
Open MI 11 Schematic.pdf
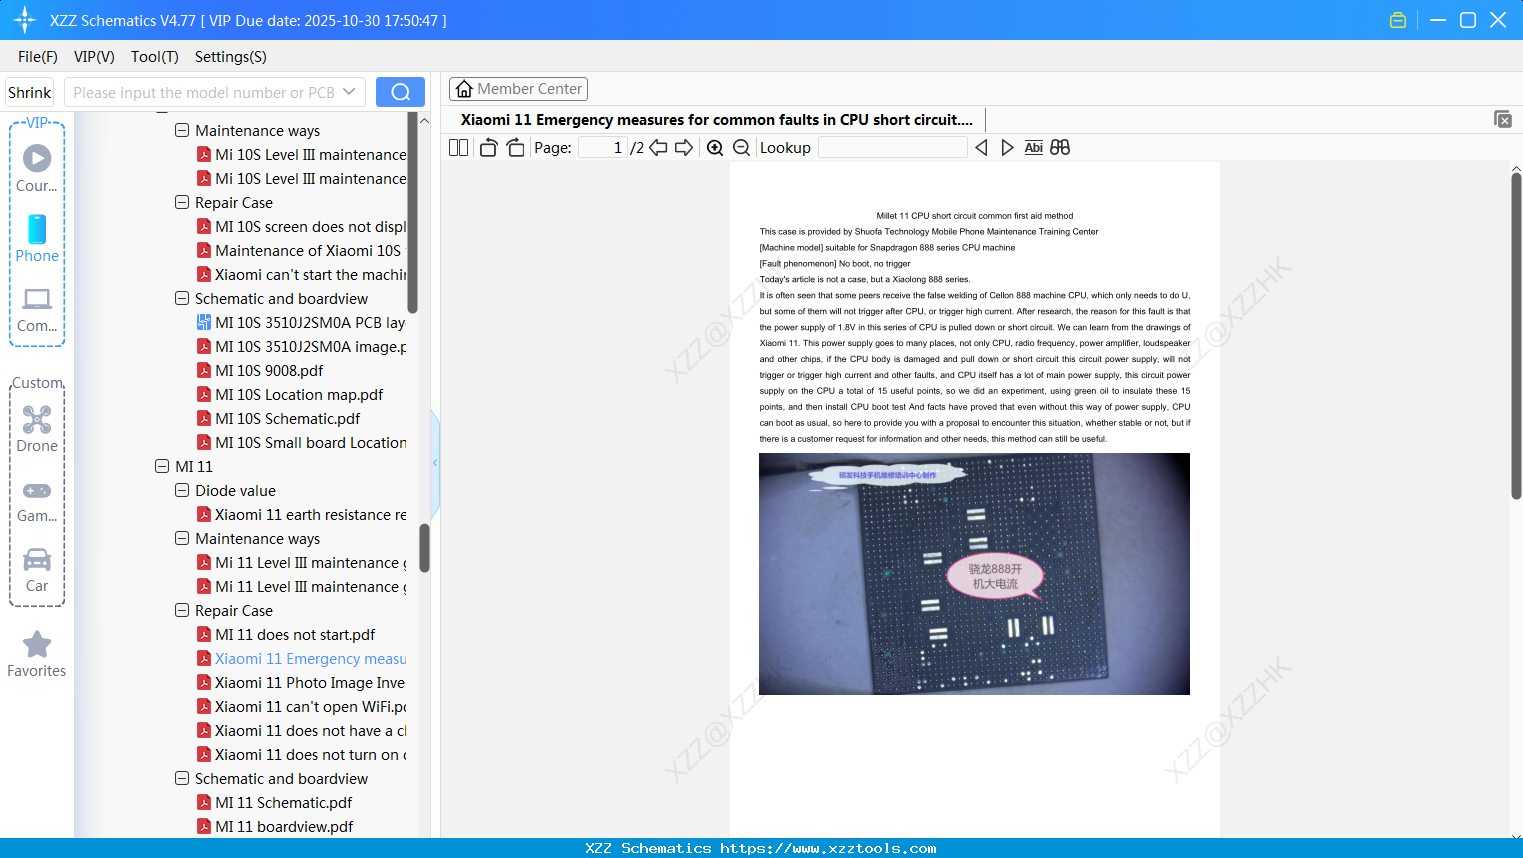(275, 803)
